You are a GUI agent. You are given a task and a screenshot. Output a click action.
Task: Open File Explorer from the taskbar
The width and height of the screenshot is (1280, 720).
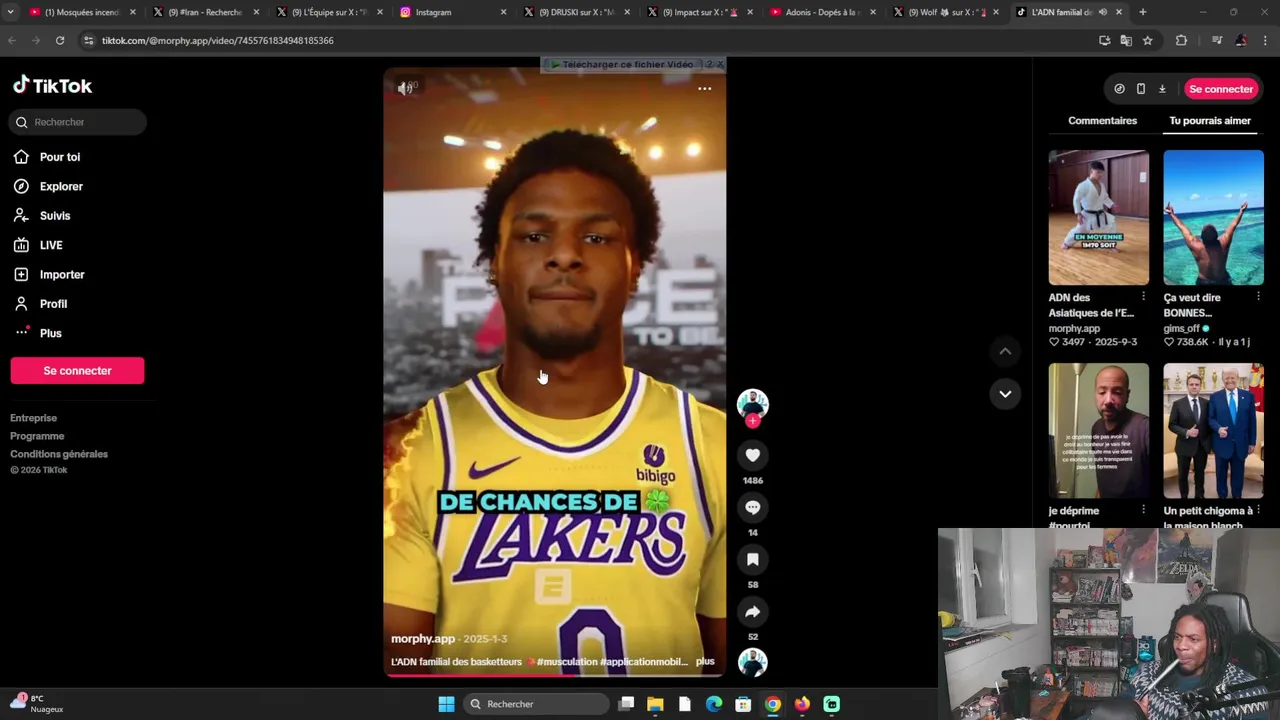coord(655,704)
